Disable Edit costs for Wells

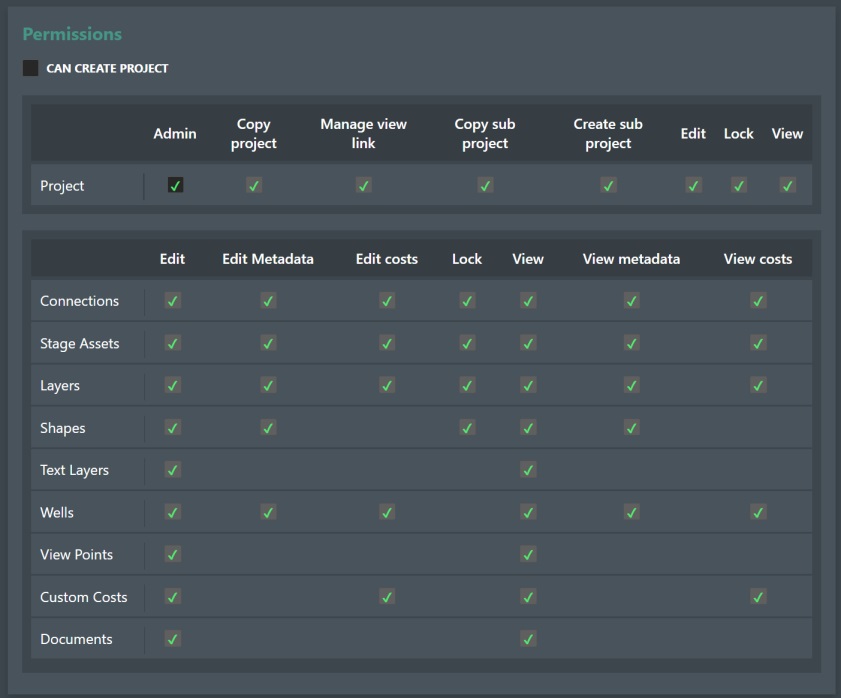coord(387,512)
